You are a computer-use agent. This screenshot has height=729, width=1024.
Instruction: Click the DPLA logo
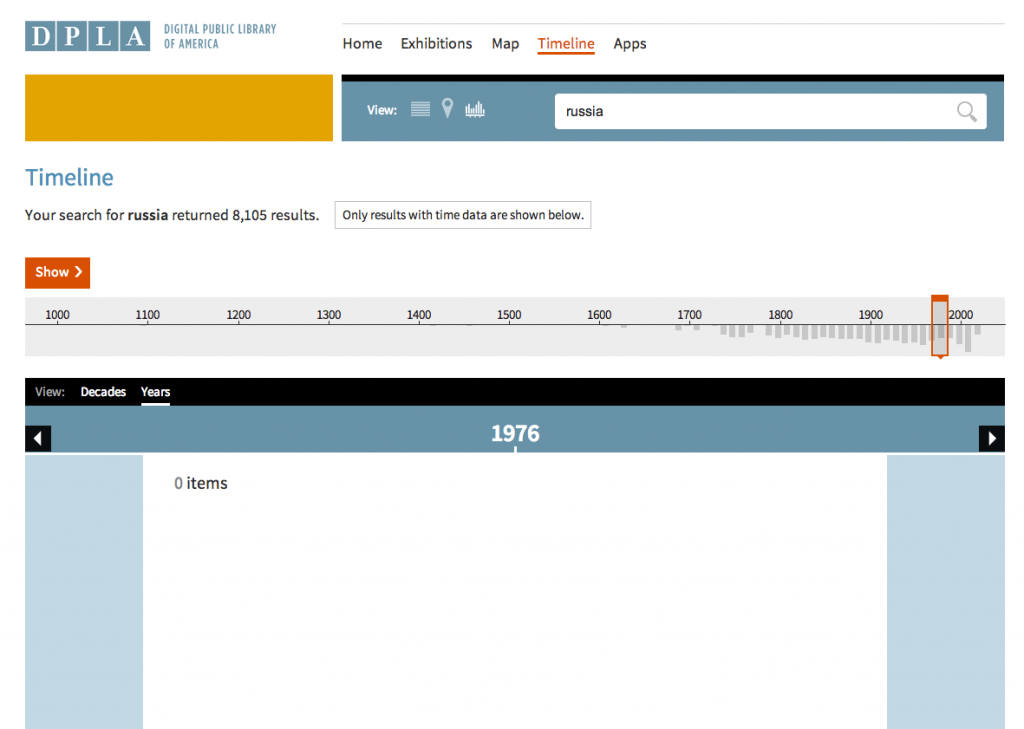[87, 36]
